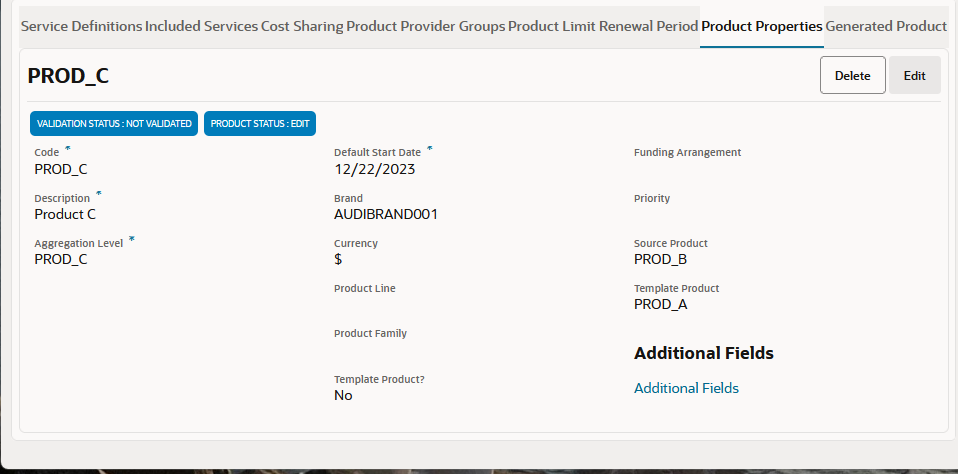The image size is (958, 474).
Task: Switch to the Generated Product tab
Action: pyautogui.click(x=886, y=26)
